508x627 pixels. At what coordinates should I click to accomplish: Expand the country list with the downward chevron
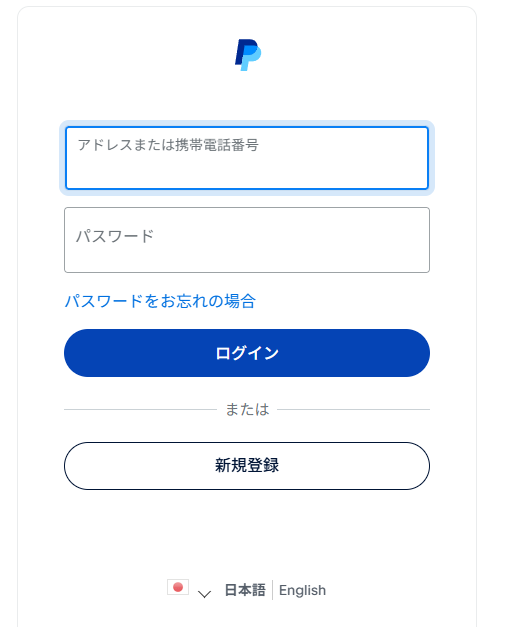tap(204, 594)
